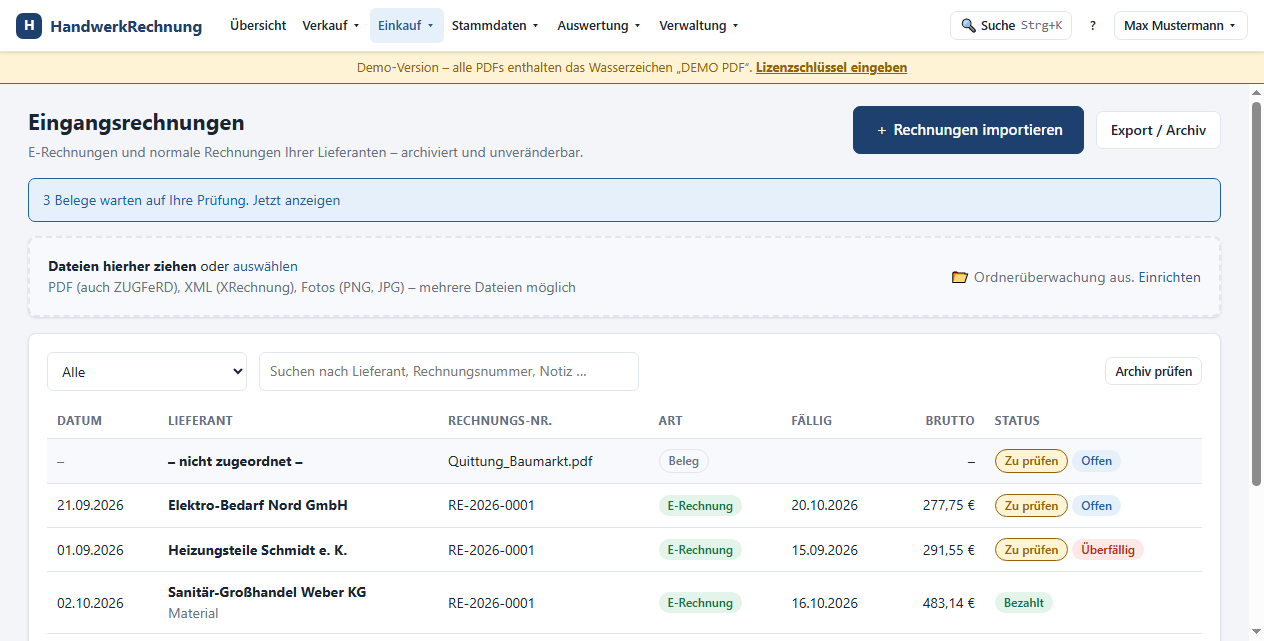Click the Dateien hierher ziehen drop zone text
Image resolution: width=1264 pixels, height=641 pixels.
(x=122, y=266)
